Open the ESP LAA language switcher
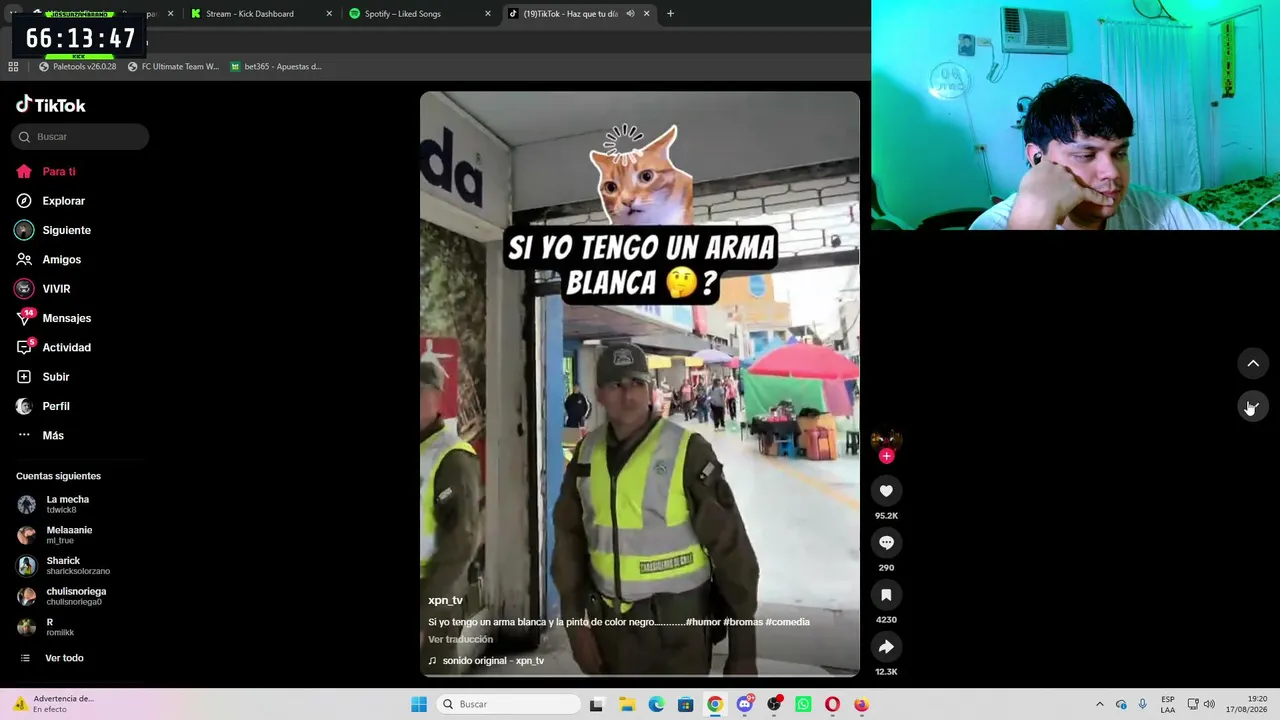The image size is (1280, 720). (x=1168, y=704)
